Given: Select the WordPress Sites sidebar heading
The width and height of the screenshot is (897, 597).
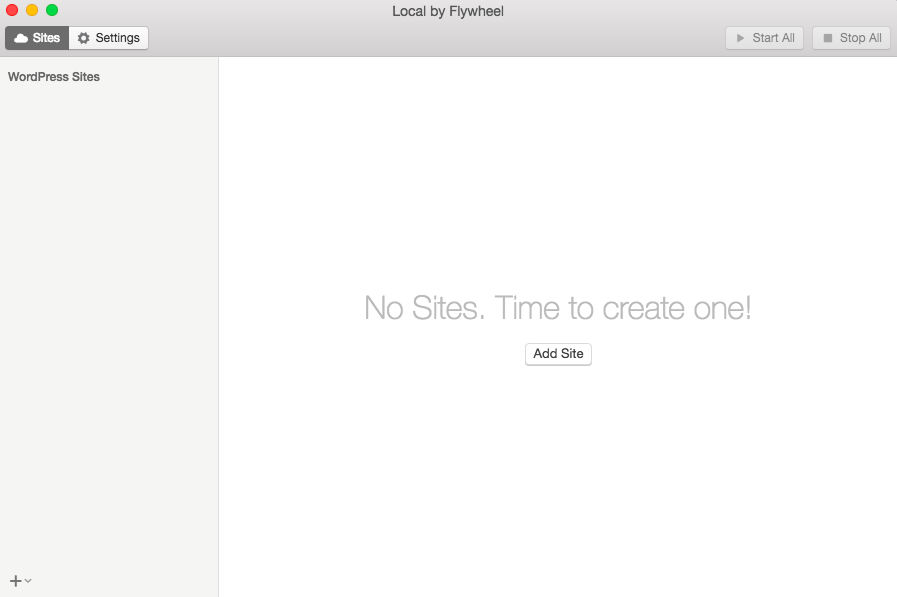Looking at the screenshot, I should (54, 77).
